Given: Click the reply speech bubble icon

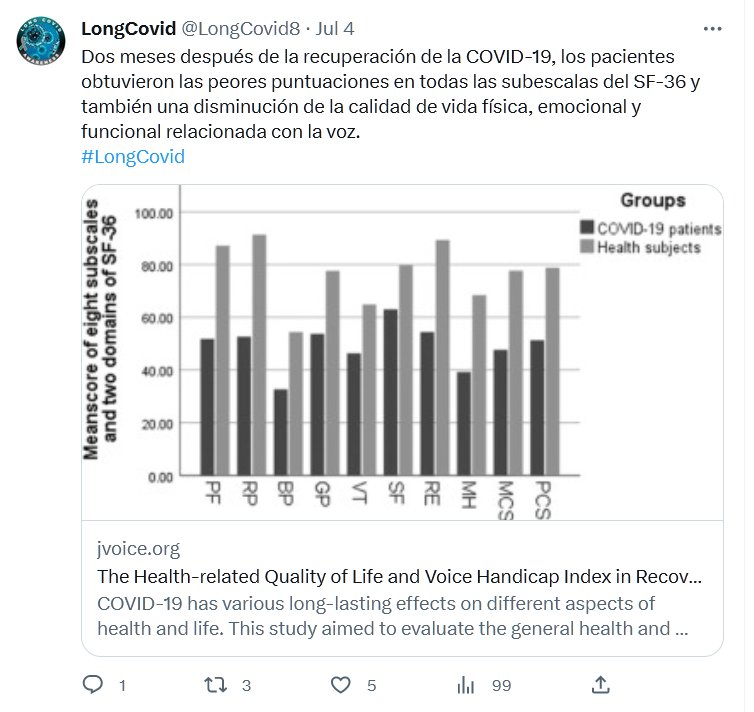Looking at the screenshot, I should [x=92, y=685].
